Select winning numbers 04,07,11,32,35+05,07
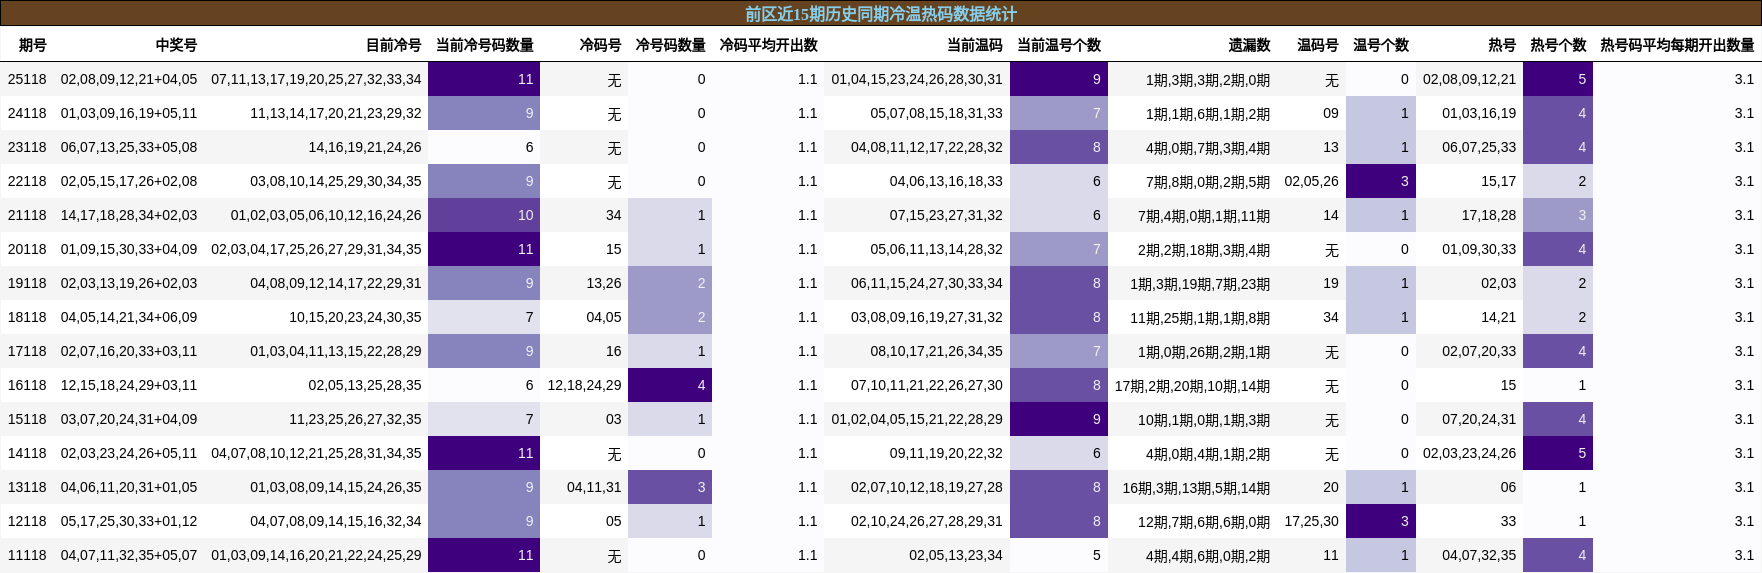 129,555
